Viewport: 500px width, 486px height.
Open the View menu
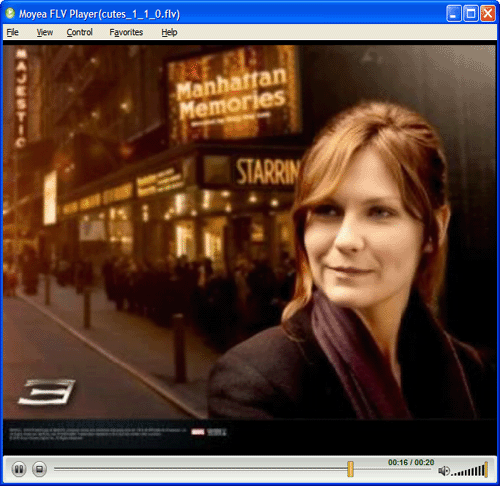pyautogui.click(x=45, y=32)
